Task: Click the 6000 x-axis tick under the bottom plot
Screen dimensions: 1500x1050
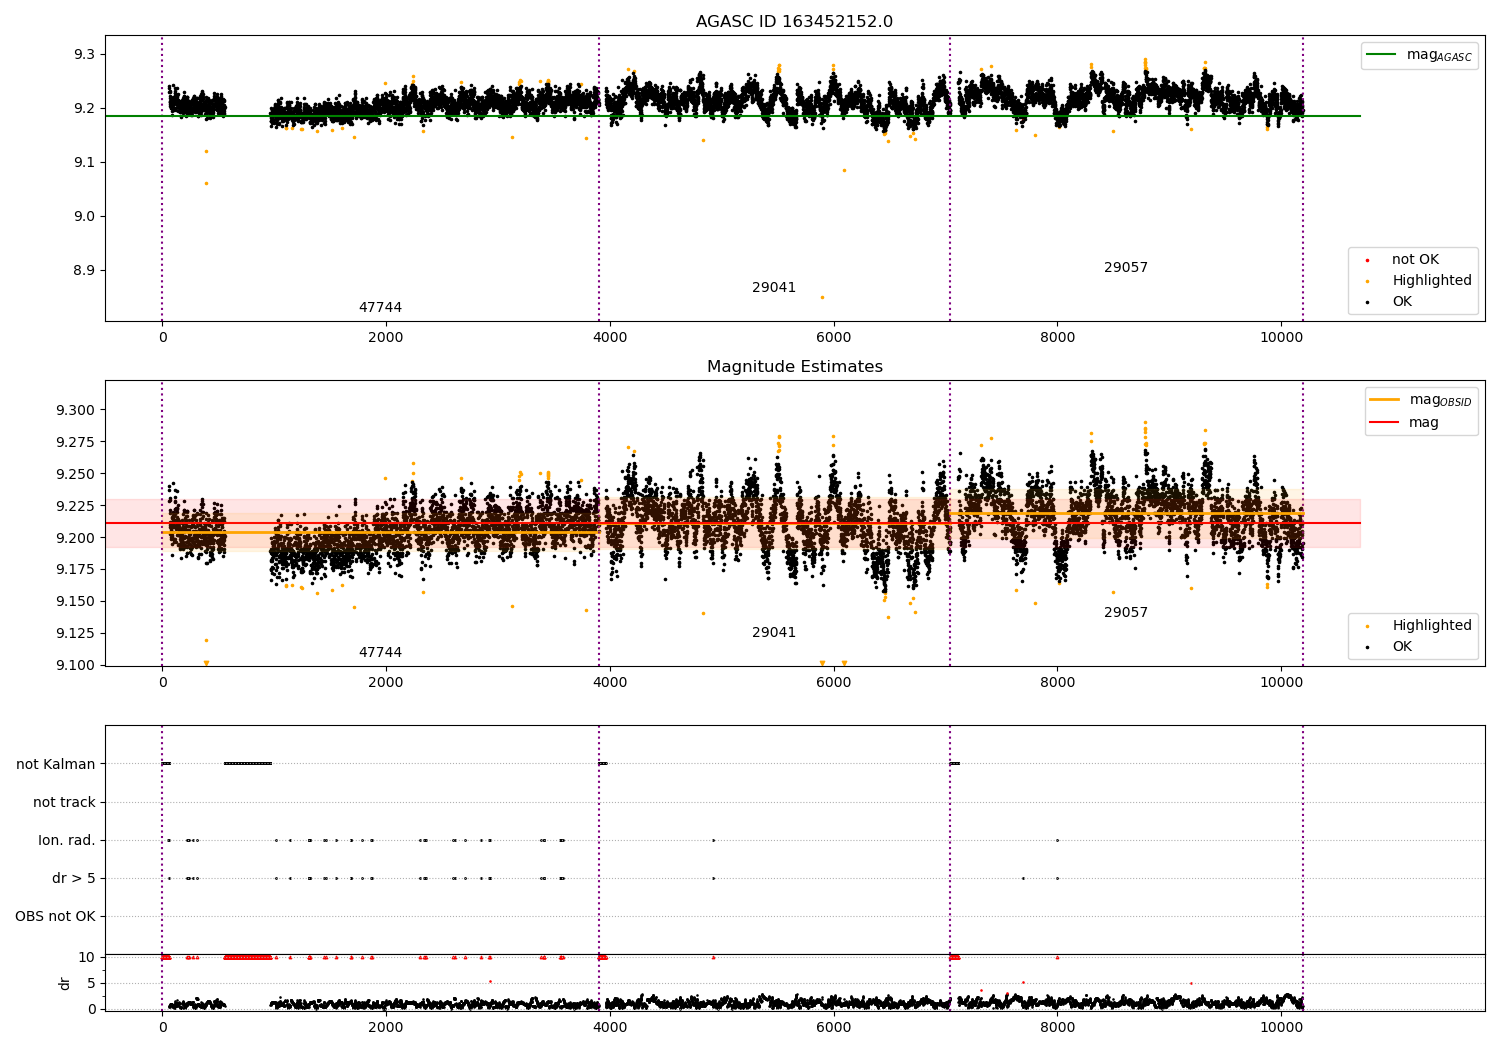Action: (834, 1027)
